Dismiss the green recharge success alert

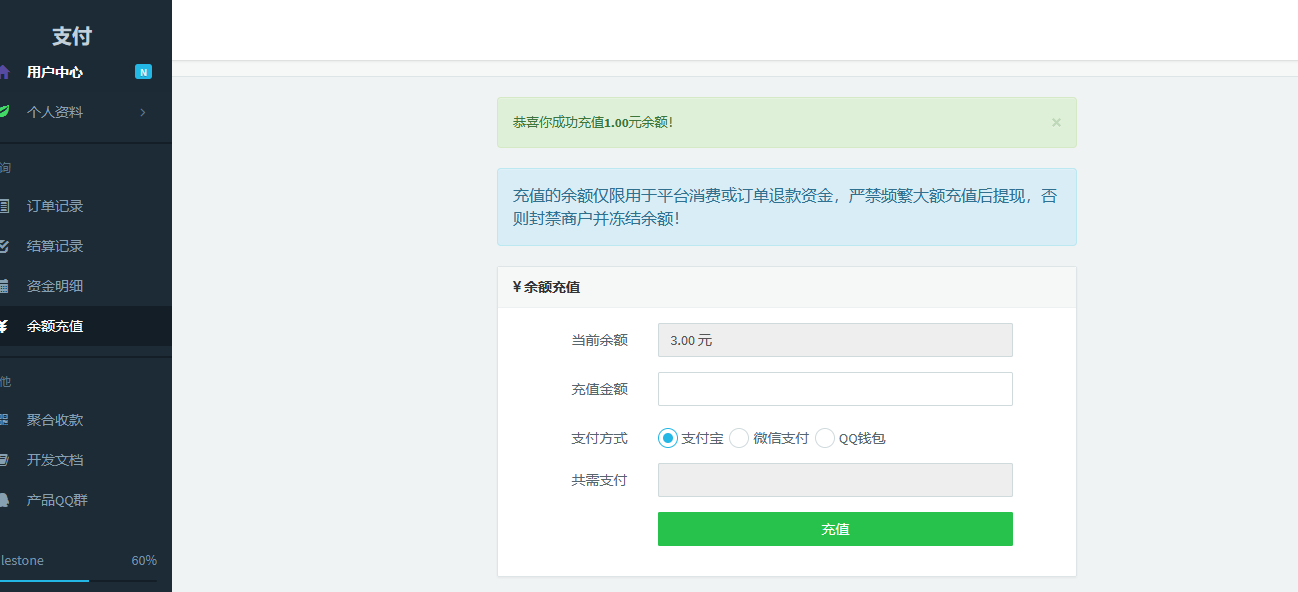(1056, 122)
